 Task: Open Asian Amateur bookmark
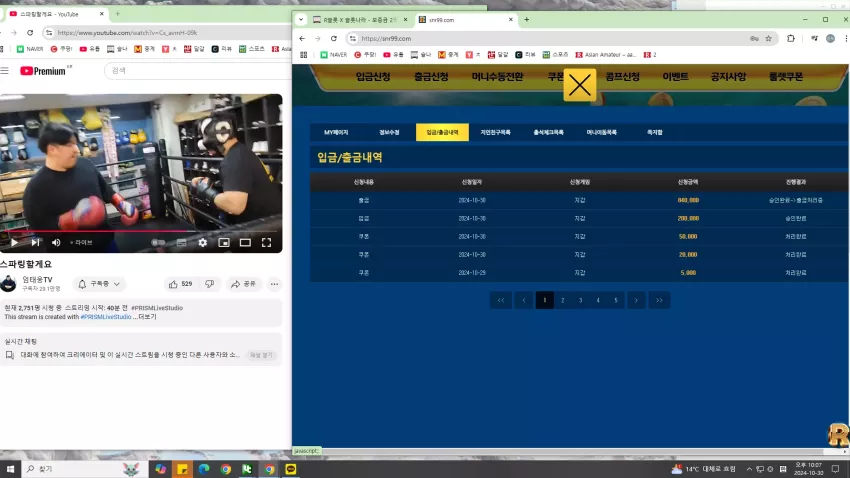606,55
